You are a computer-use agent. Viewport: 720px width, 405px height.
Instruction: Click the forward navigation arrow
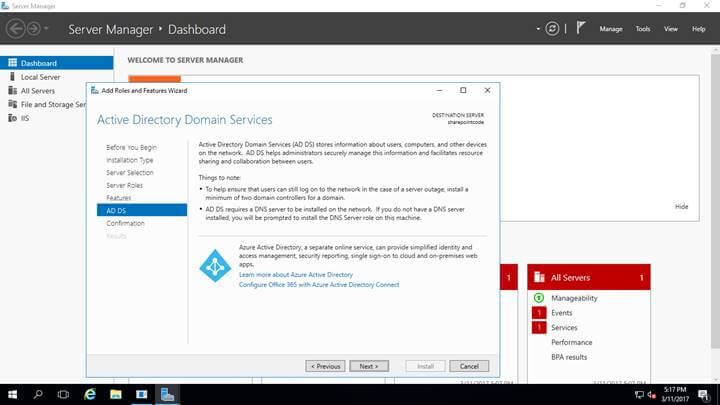click(34, 29)
